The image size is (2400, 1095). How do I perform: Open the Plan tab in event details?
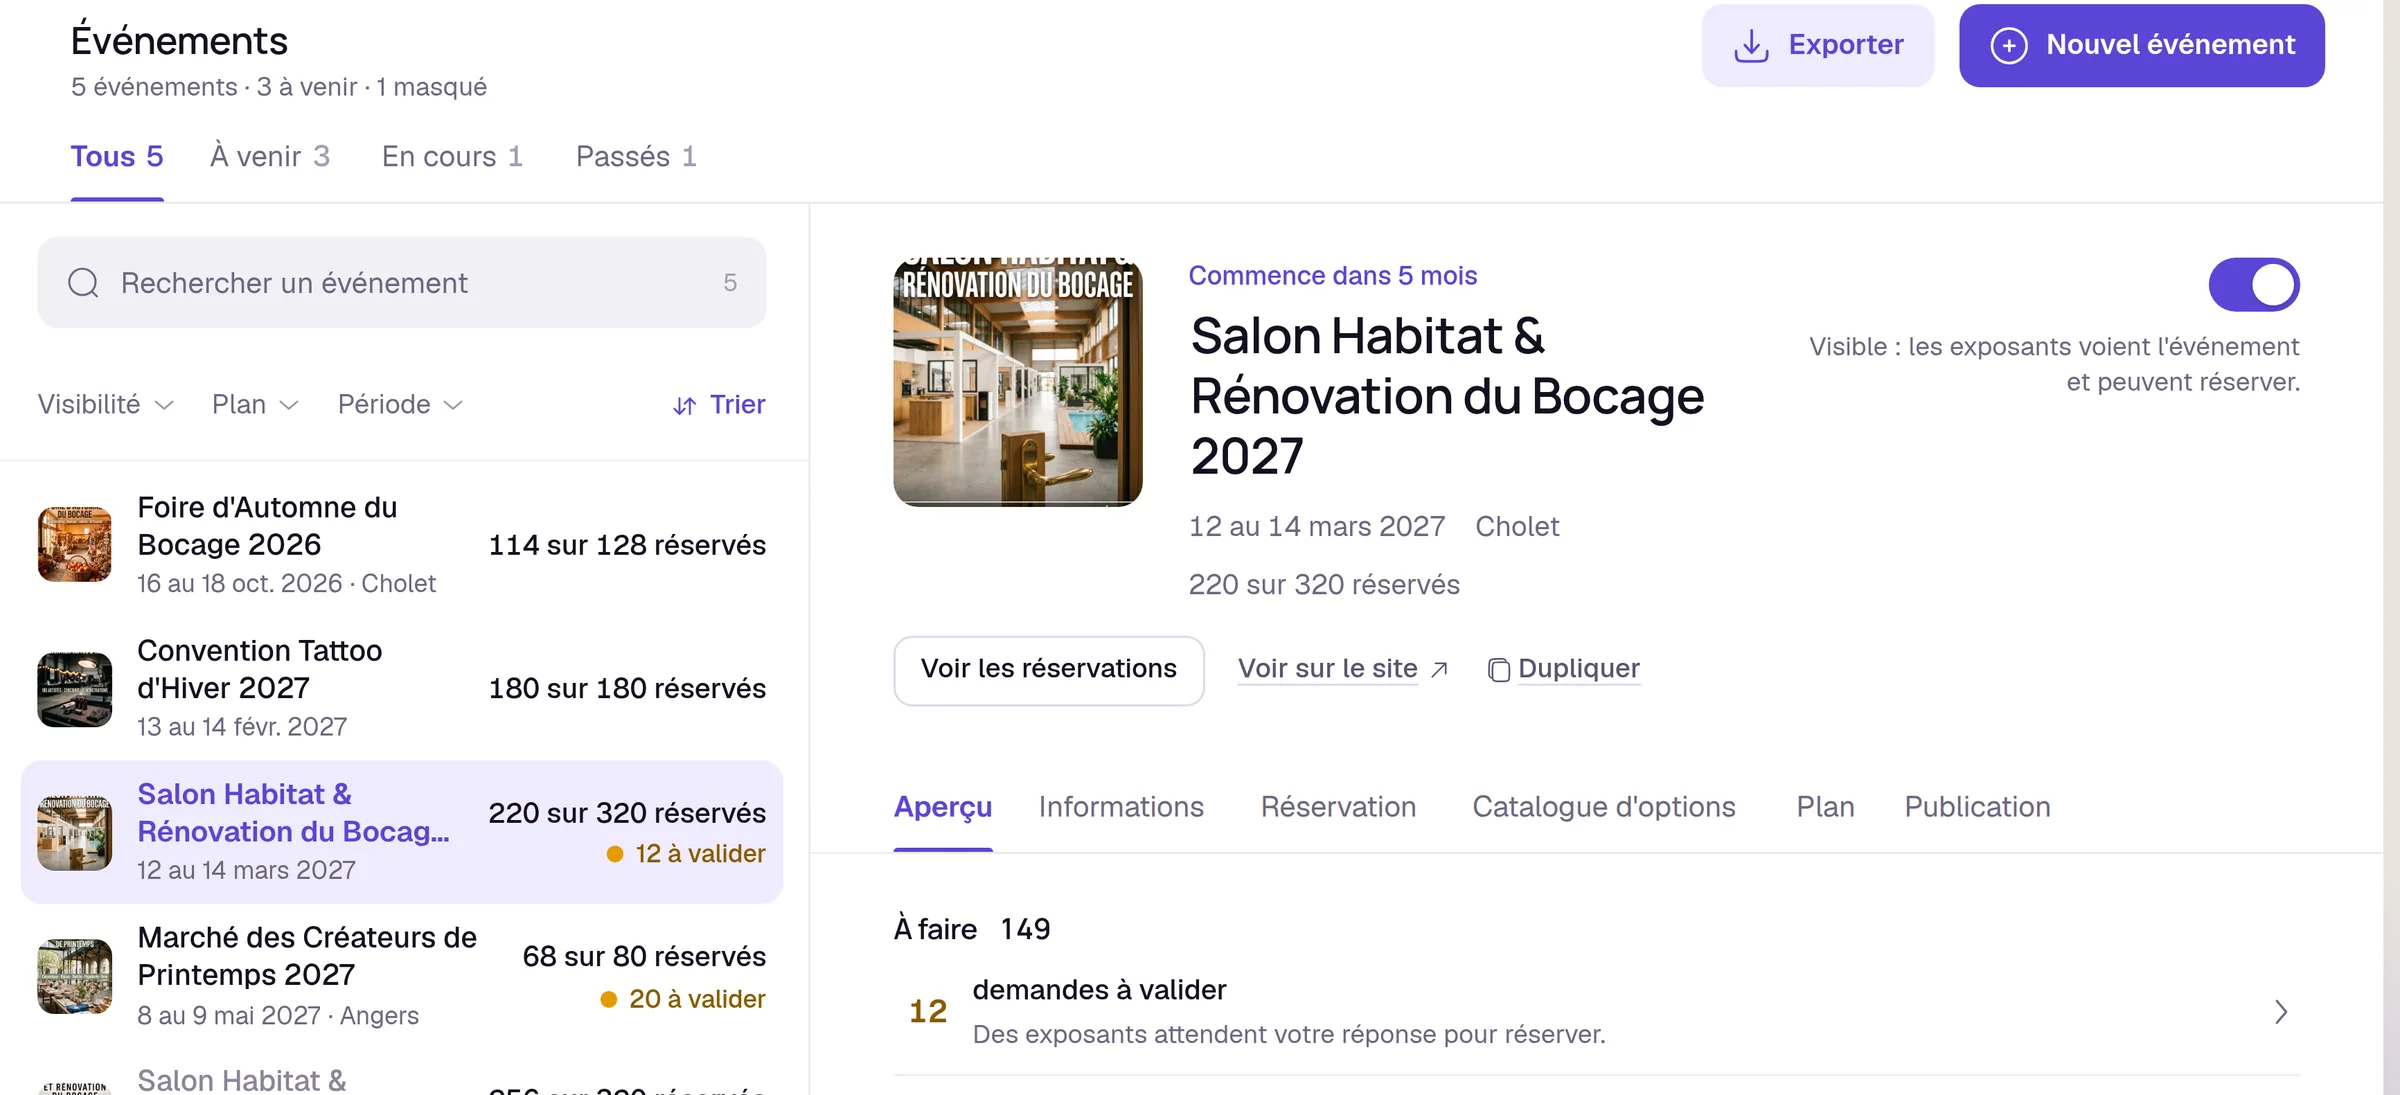click(1825, 807)
